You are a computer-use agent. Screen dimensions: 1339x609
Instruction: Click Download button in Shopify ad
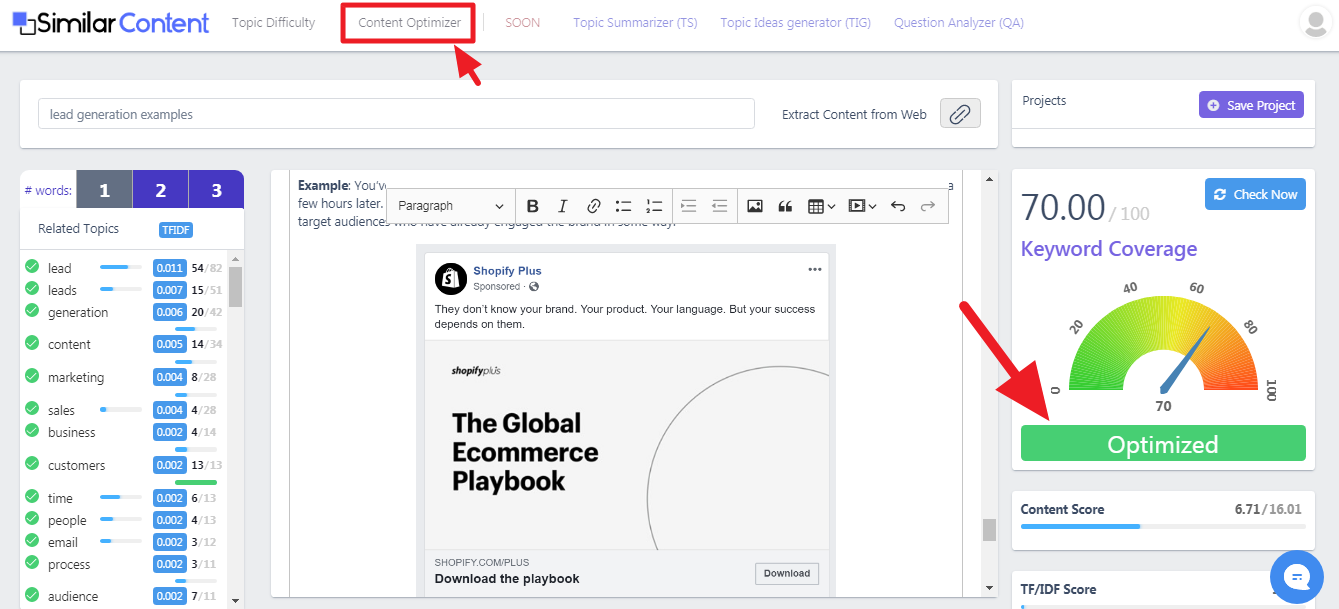[787, 573]
